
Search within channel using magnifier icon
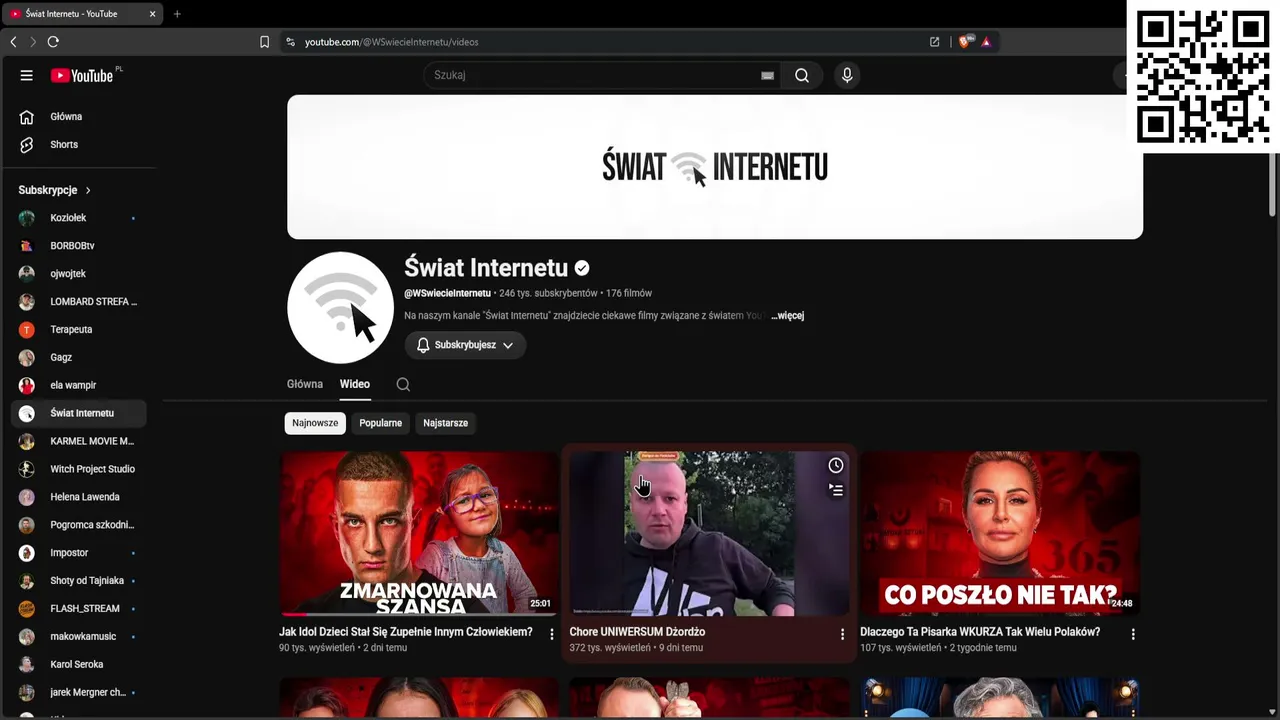point(403,384)
